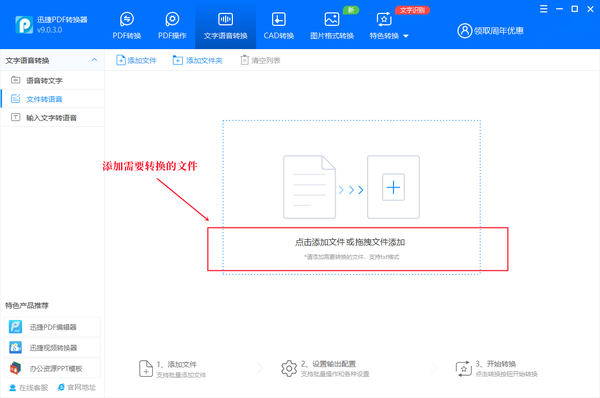The height and width of the screenshot is (398, 600).
Task: Click 点击添加文件或拖拽文件添加 text
Action: (x=350, y=242)
